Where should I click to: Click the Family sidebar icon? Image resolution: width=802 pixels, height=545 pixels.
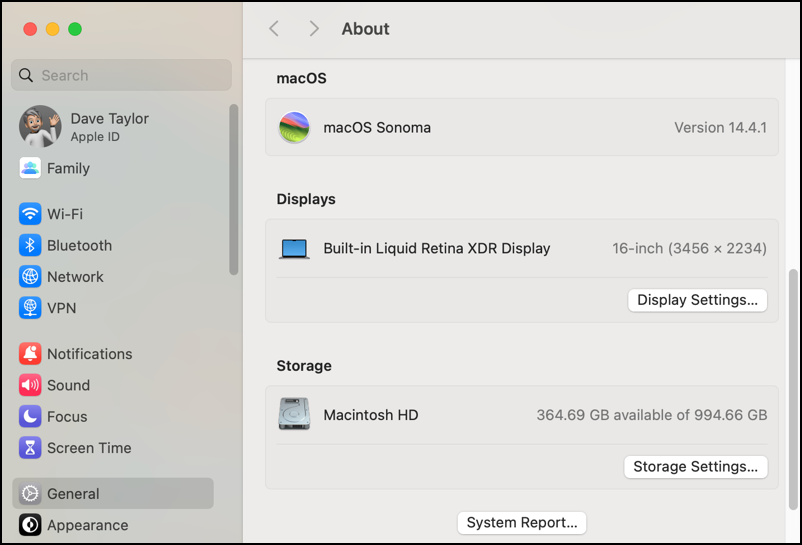[x=30, y=168]
